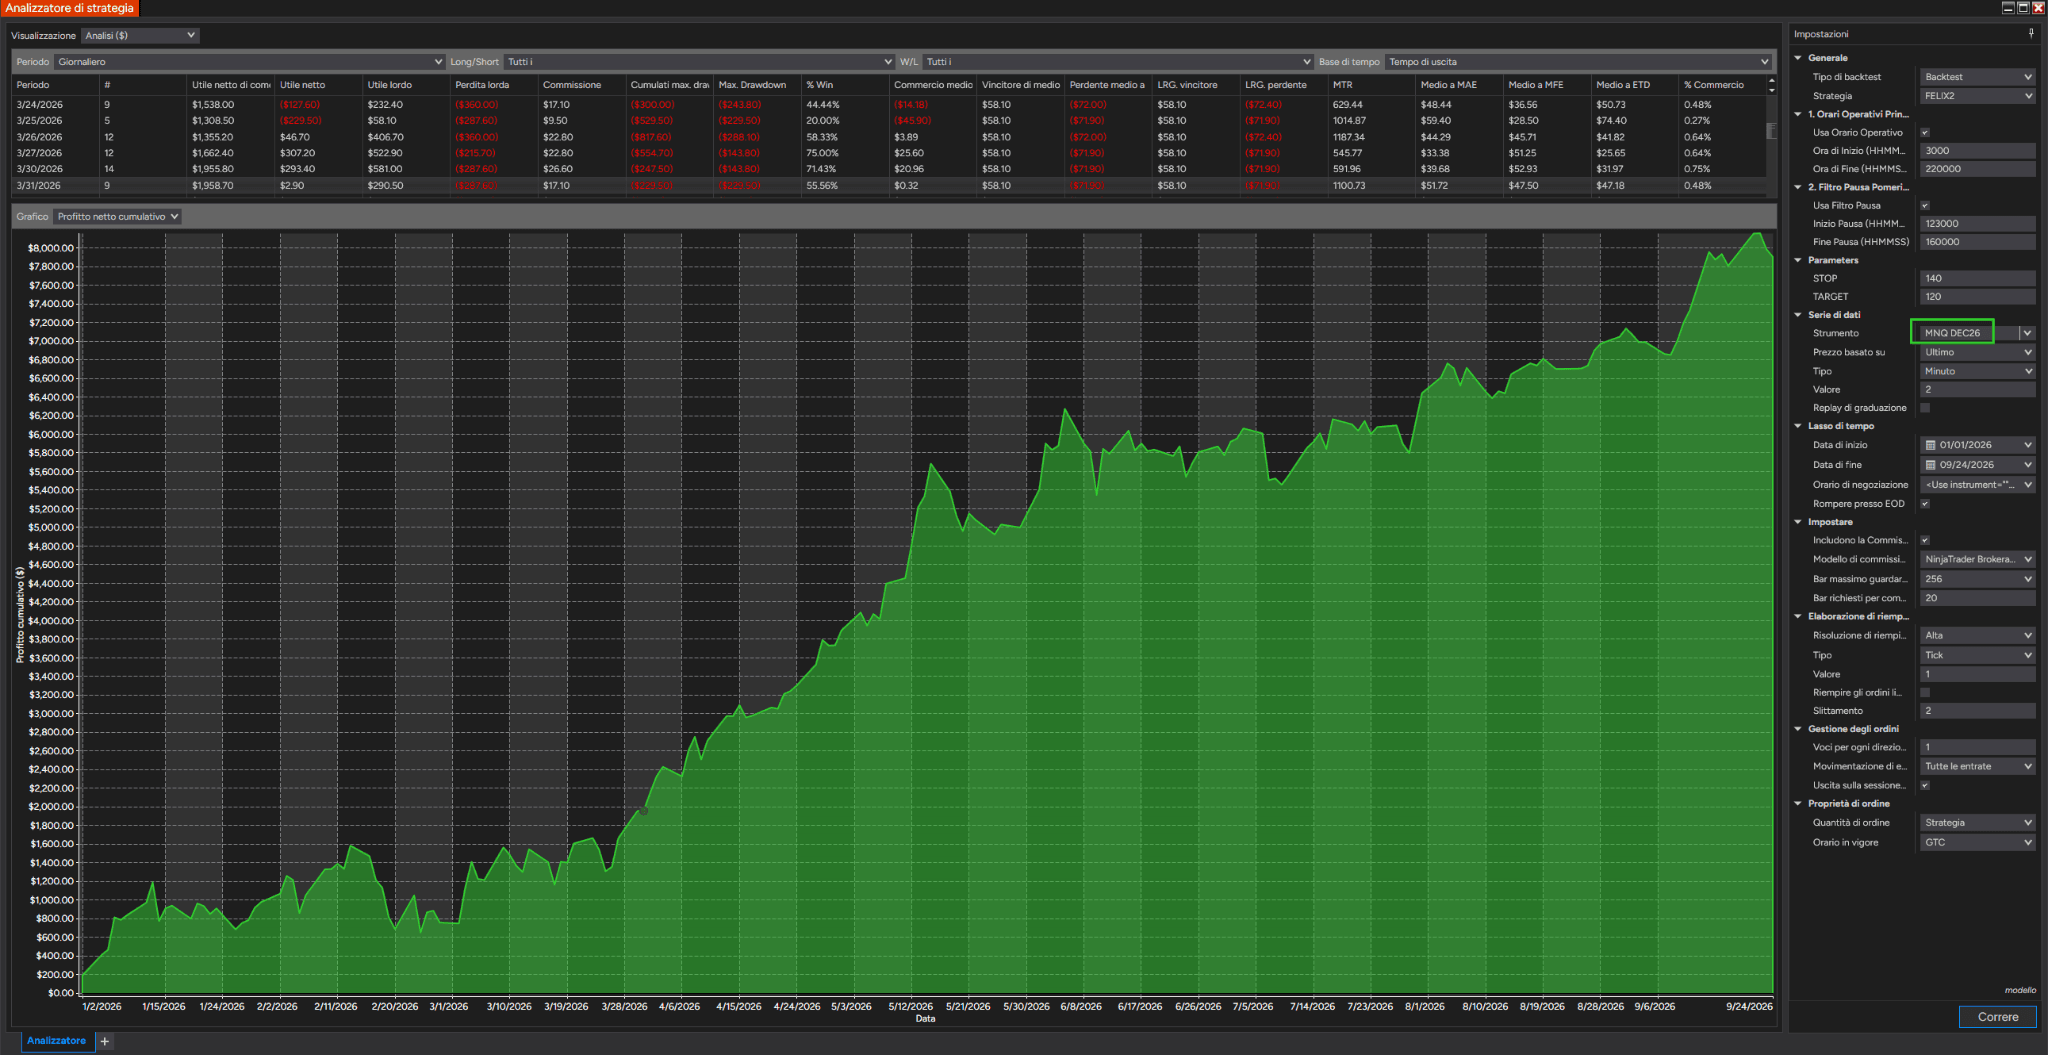The height and width of the screenshot is (1055, 2048).
Task: Open the Grafico Profitto netto cumulativo dropdown
Action: click(x=117, y=217)
